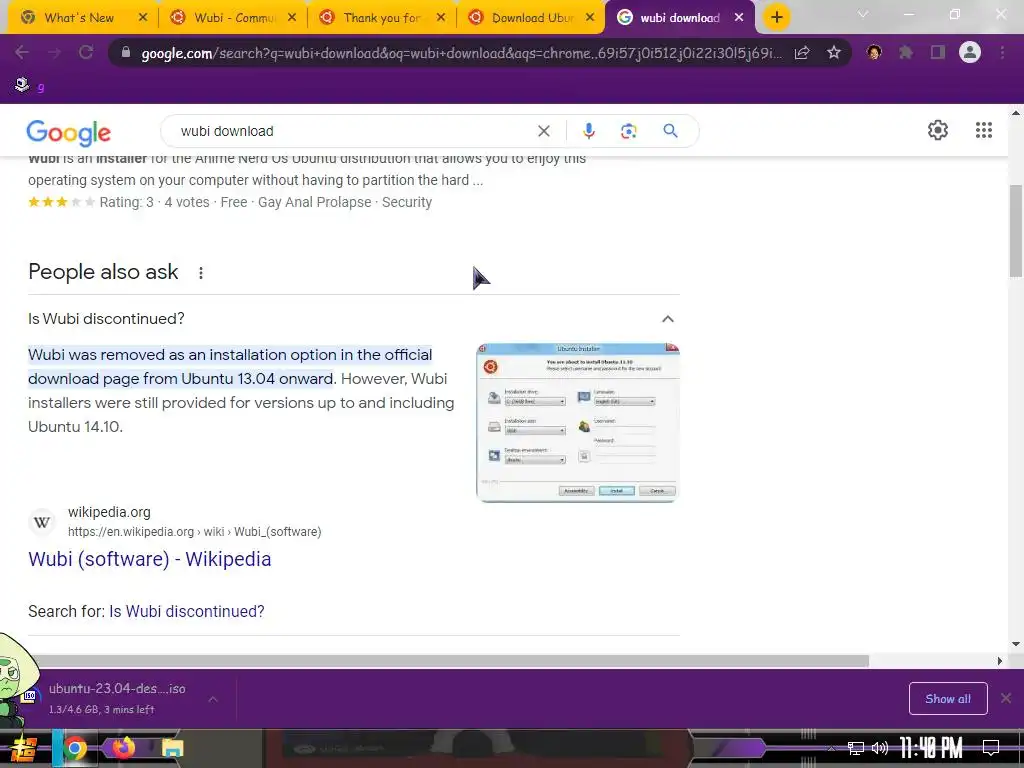Open the Google apps grid
Viewport: 1024px width, 768px height.
coord(984,130)
